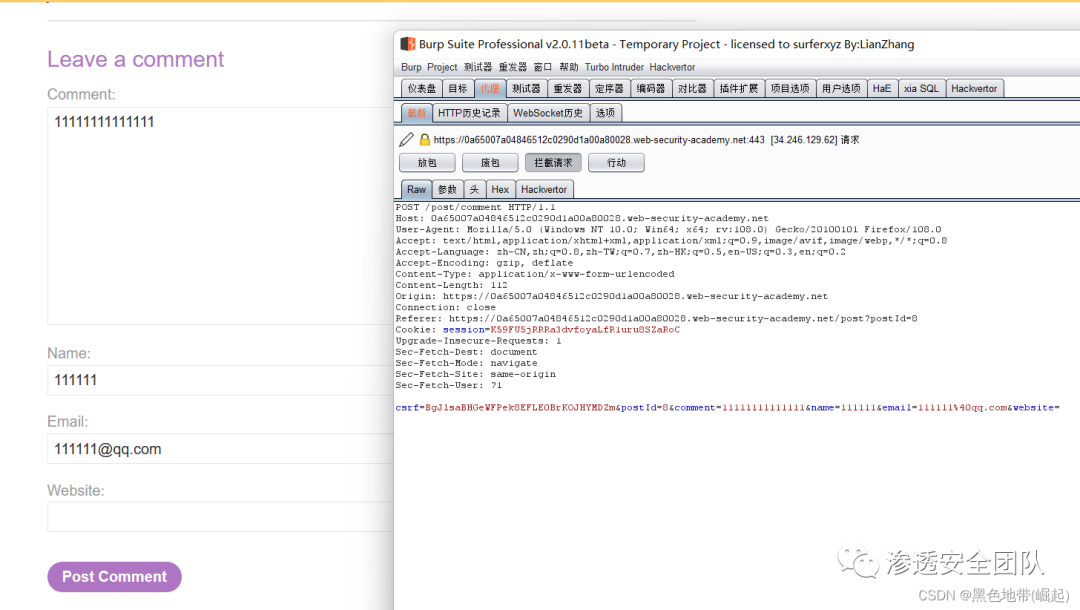Click the Name input field
This screenshot has height=610, width=1080.
[x=220, y=380]
